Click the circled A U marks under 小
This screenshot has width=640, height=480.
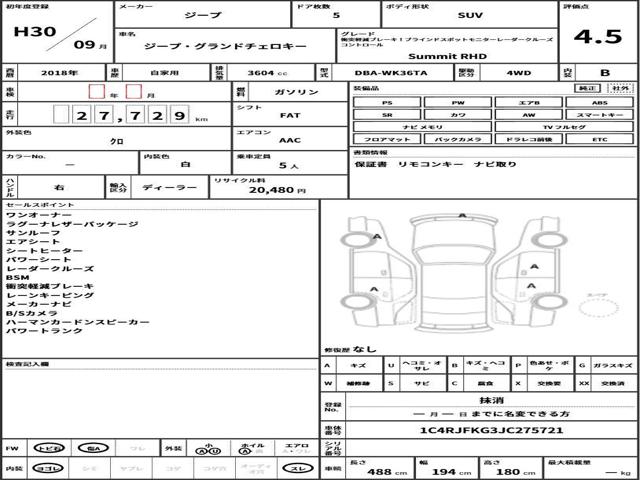click(208, 451)
